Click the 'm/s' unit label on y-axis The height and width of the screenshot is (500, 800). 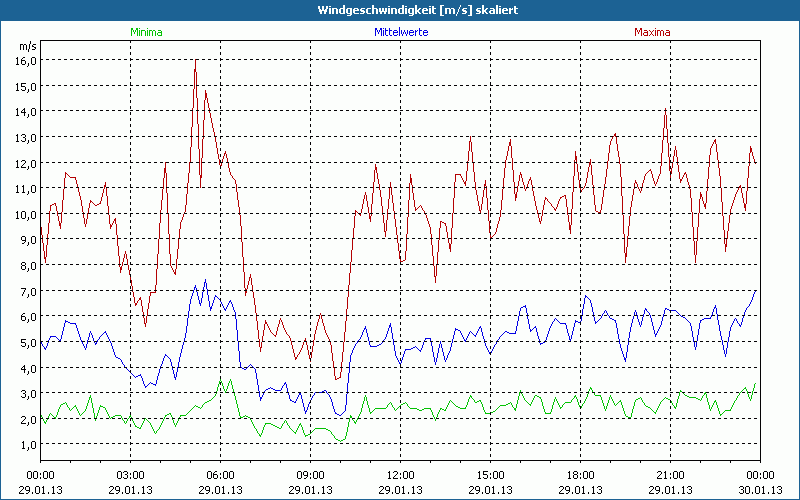click(x=28, y=46)
